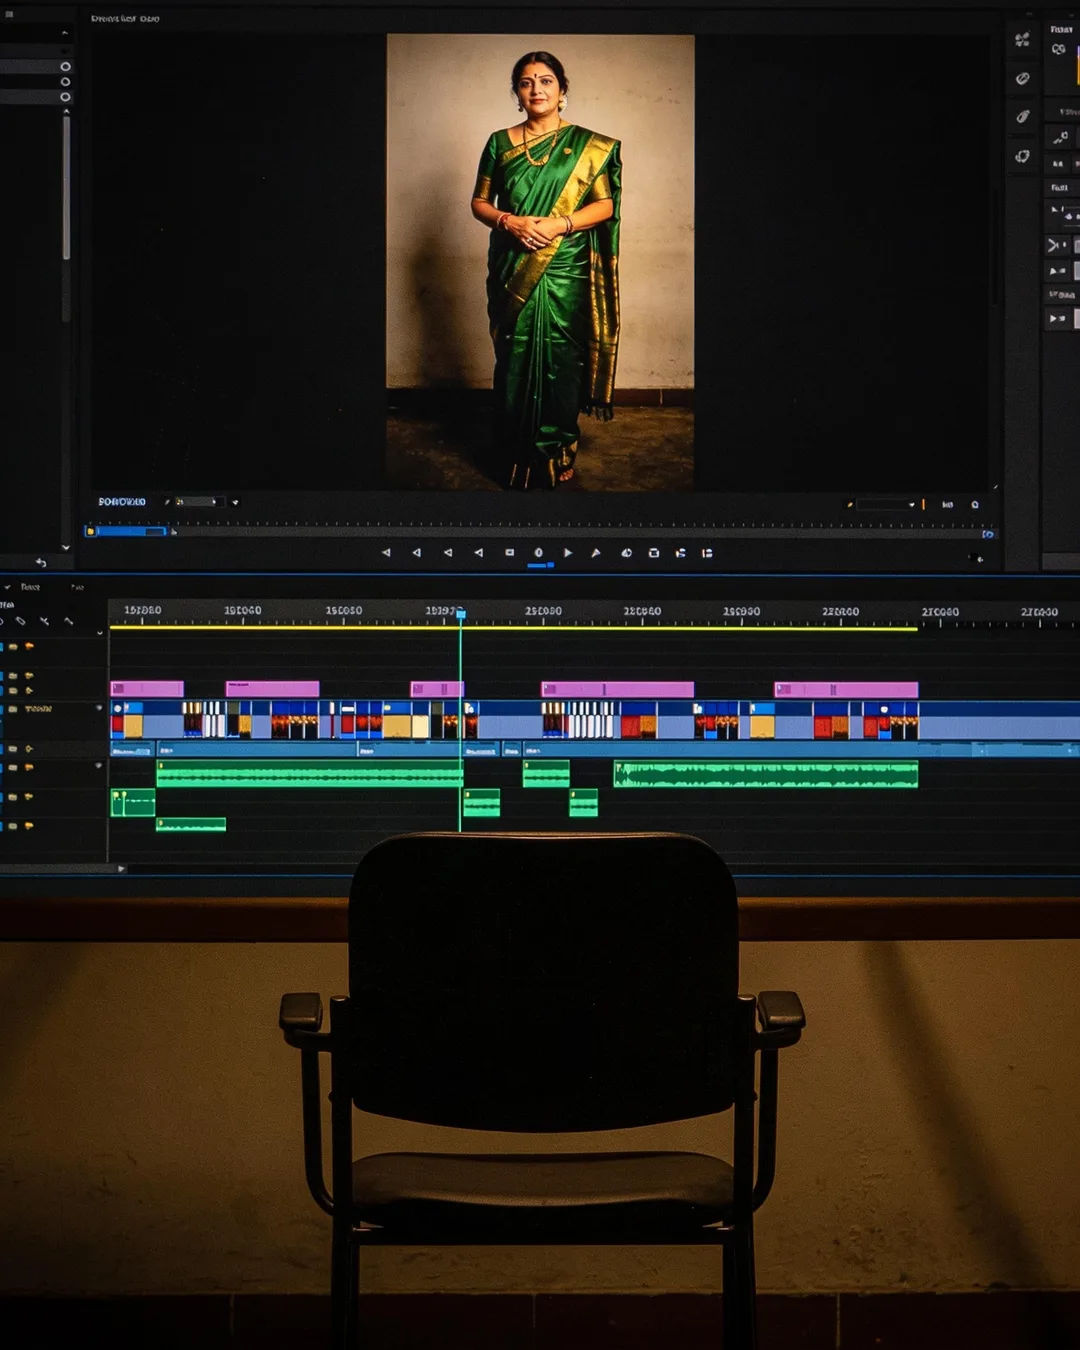1080x1350 pixels.
Task: Select the last pink clip on the timeline
Action: tap(846, 689)
